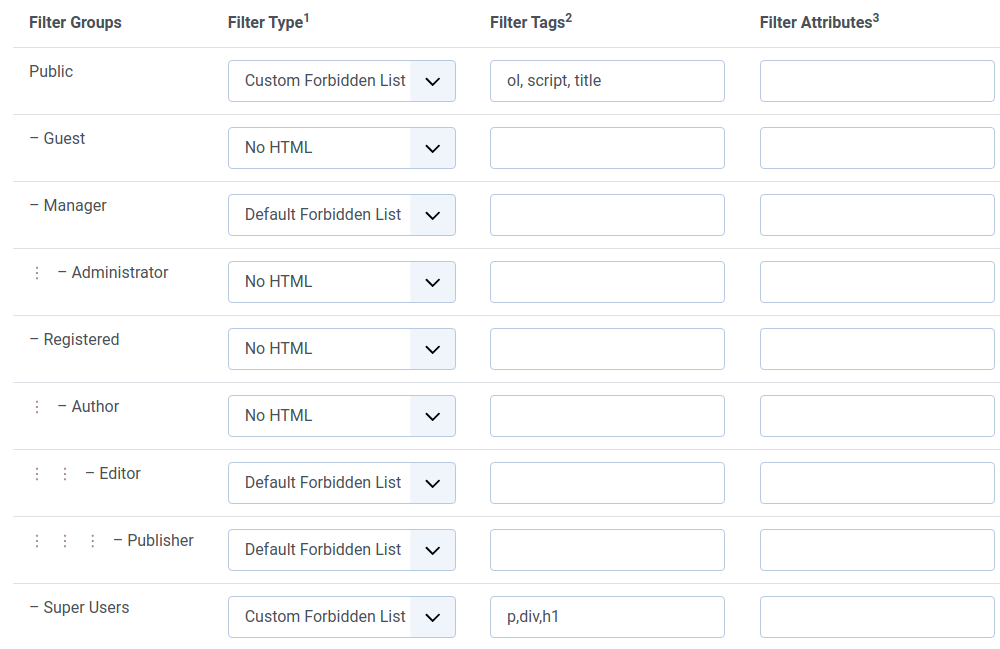Click the Filter Tags column header
This screenshot has height=649, width=1000.
point(529,22)
